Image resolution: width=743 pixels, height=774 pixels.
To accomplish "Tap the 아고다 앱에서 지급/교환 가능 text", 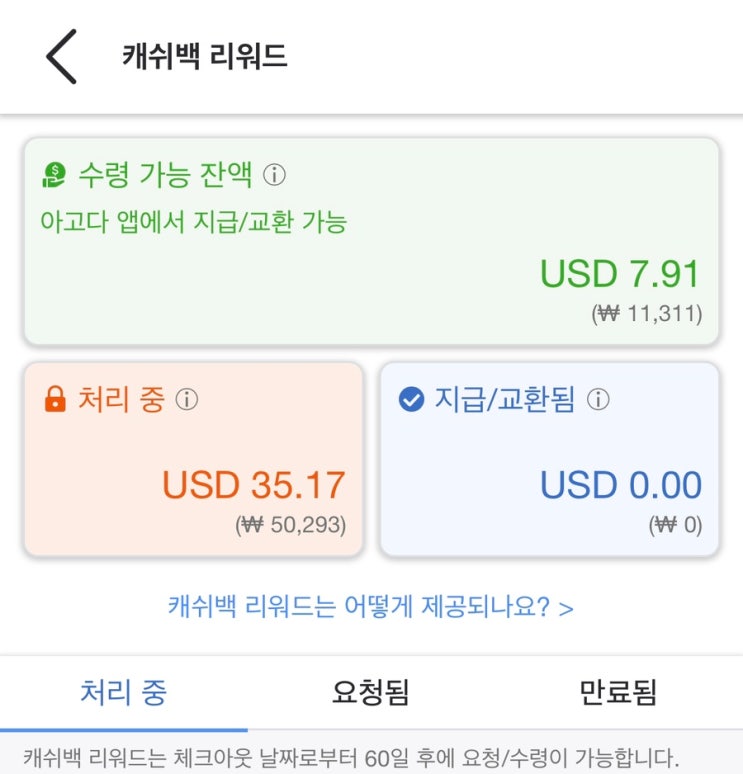I will coord(193,221).
